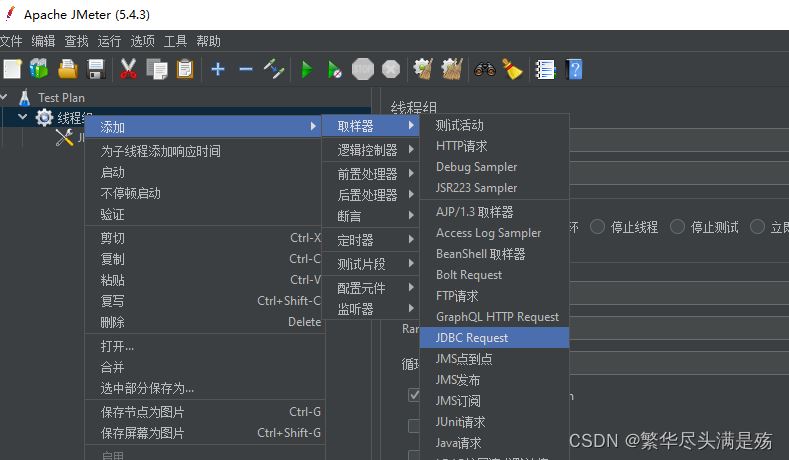
Task: Click the Help question mark icon
Action: (x=574, y=69)
